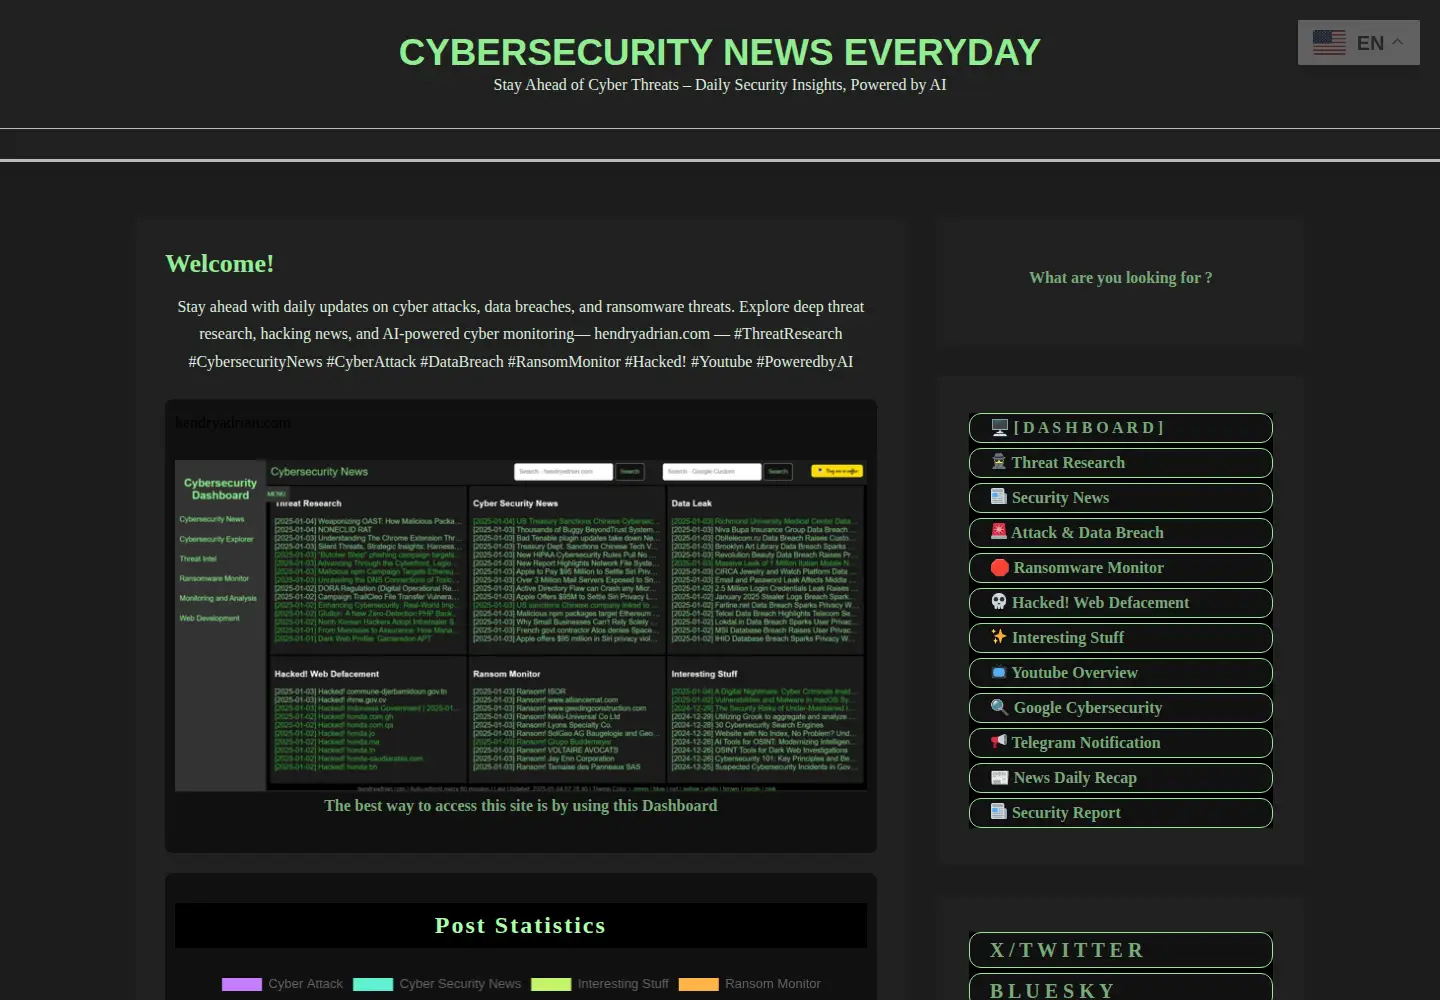Click the dashboard screenshot thumbnail
This screenshot has width=1440, height=1000.
coord(521,625)
